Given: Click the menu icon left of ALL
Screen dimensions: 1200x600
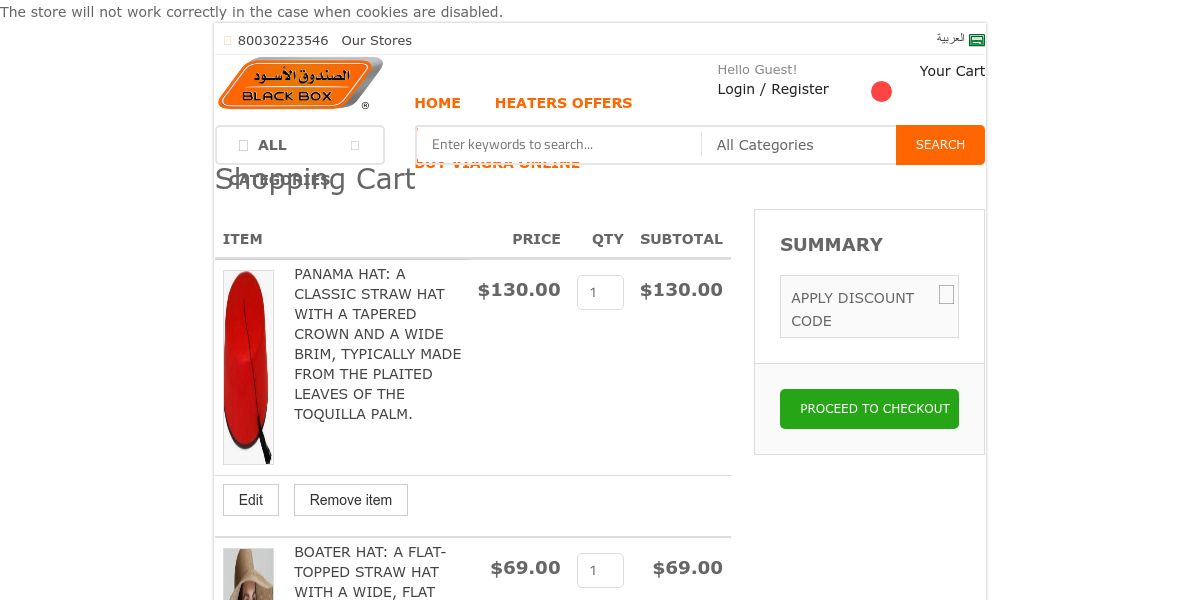Looking at the screenshot, I should (243, 145).
